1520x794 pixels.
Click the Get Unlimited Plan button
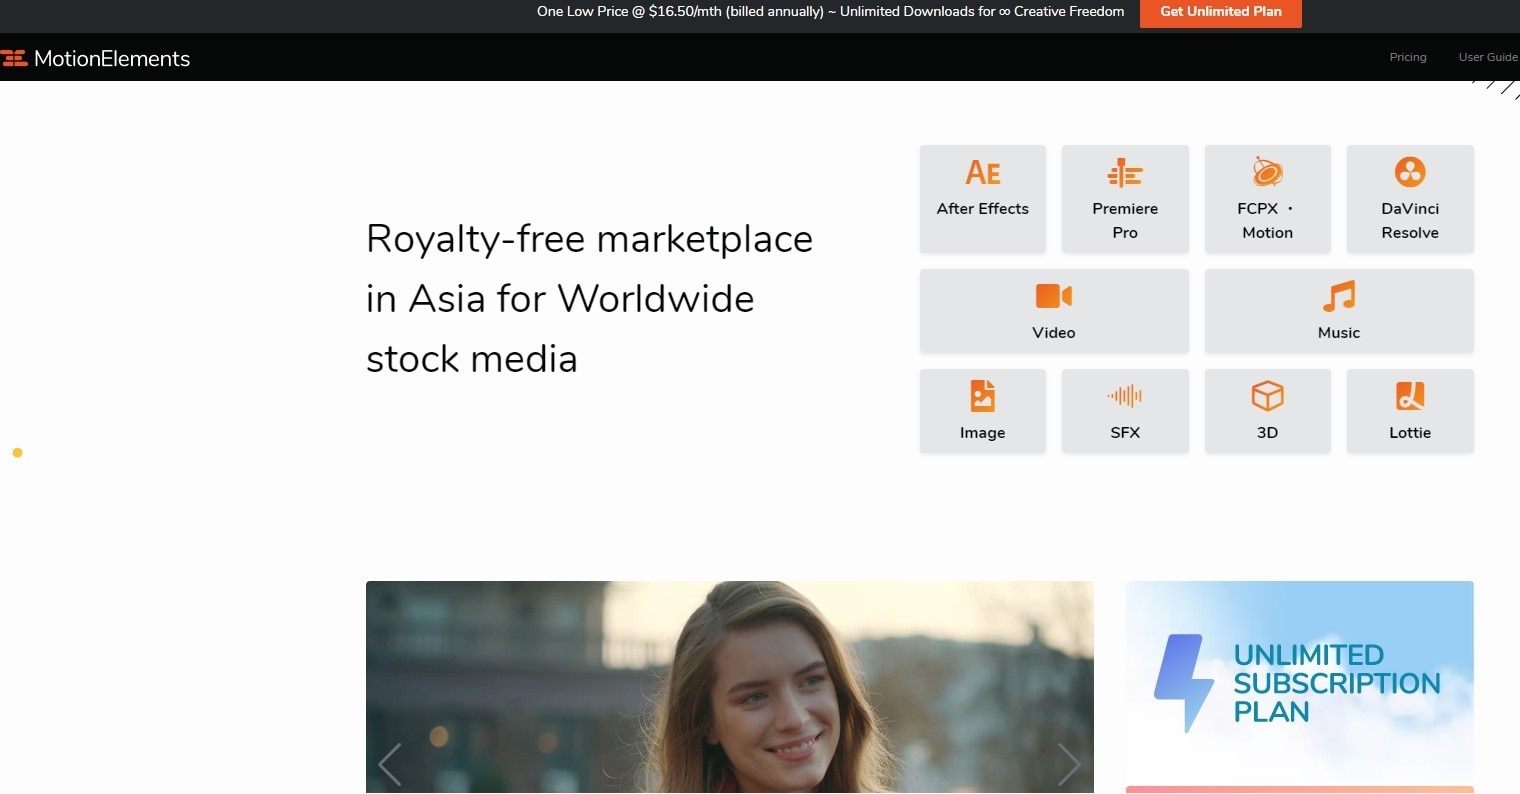[1220, 12]
